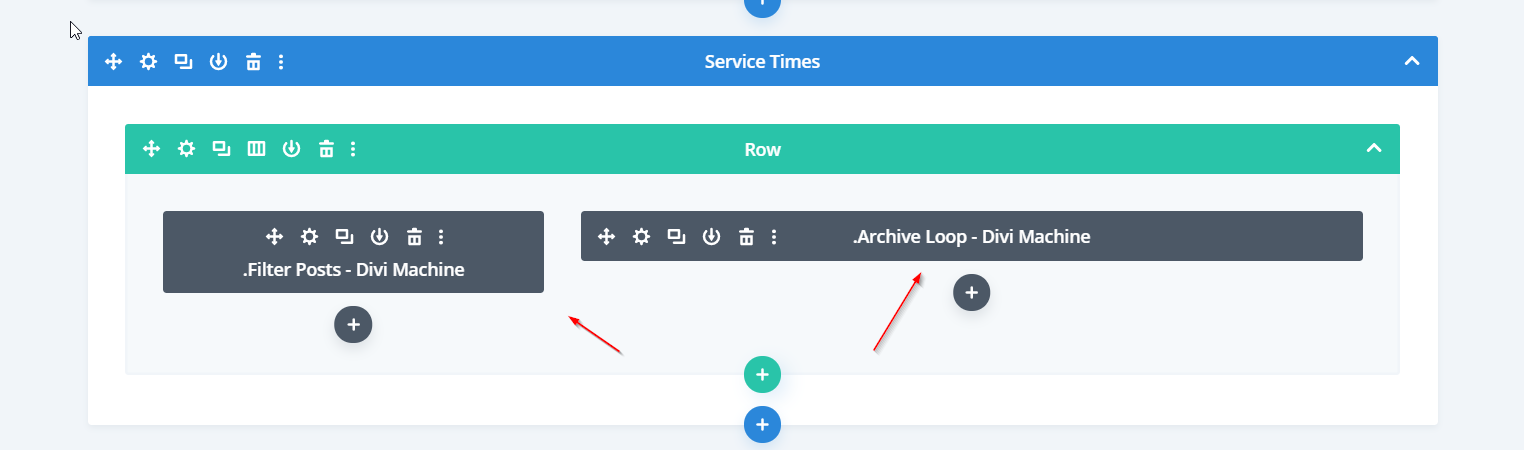The image size is (1524, 450).
Task: Open Archive Loop module more options menu
Action: (774, 237)
